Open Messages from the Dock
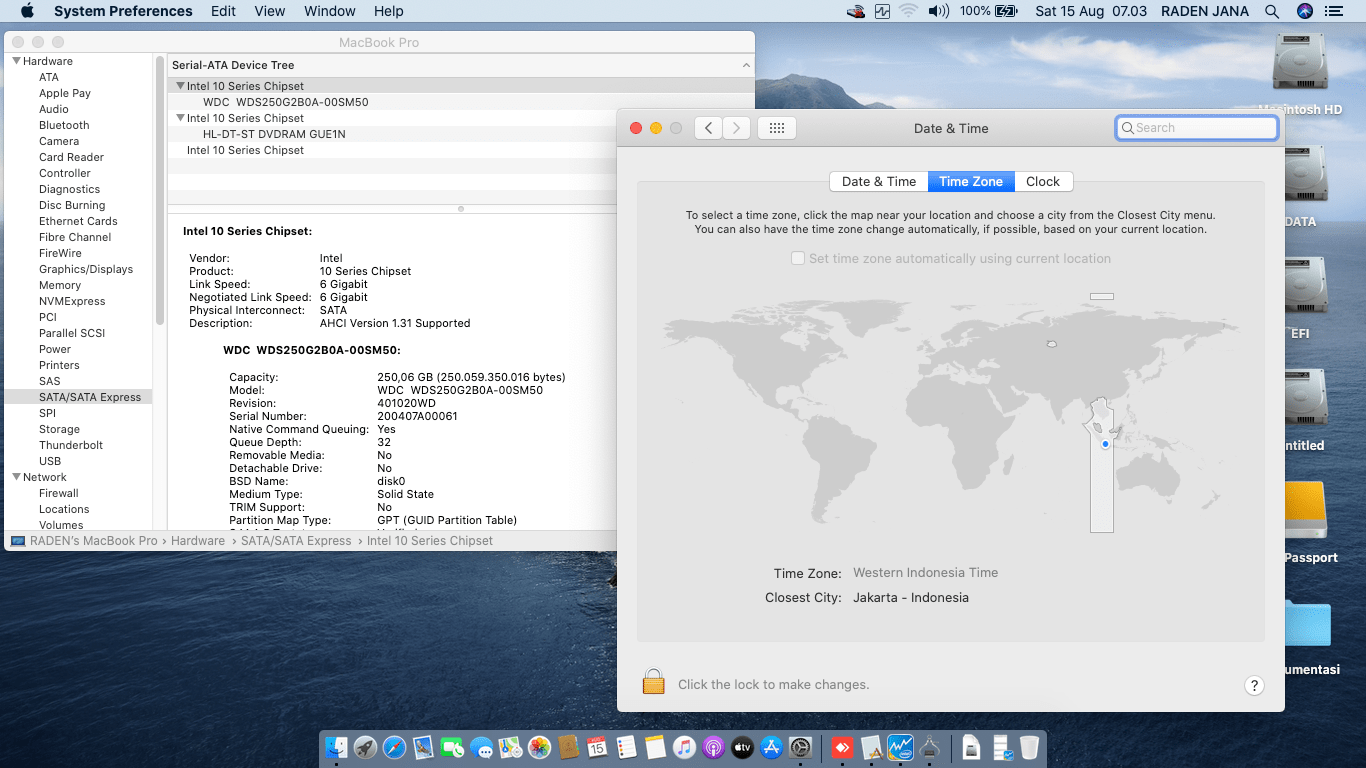The width and height of the screenshot is (1366, 768). pos(482,747)
